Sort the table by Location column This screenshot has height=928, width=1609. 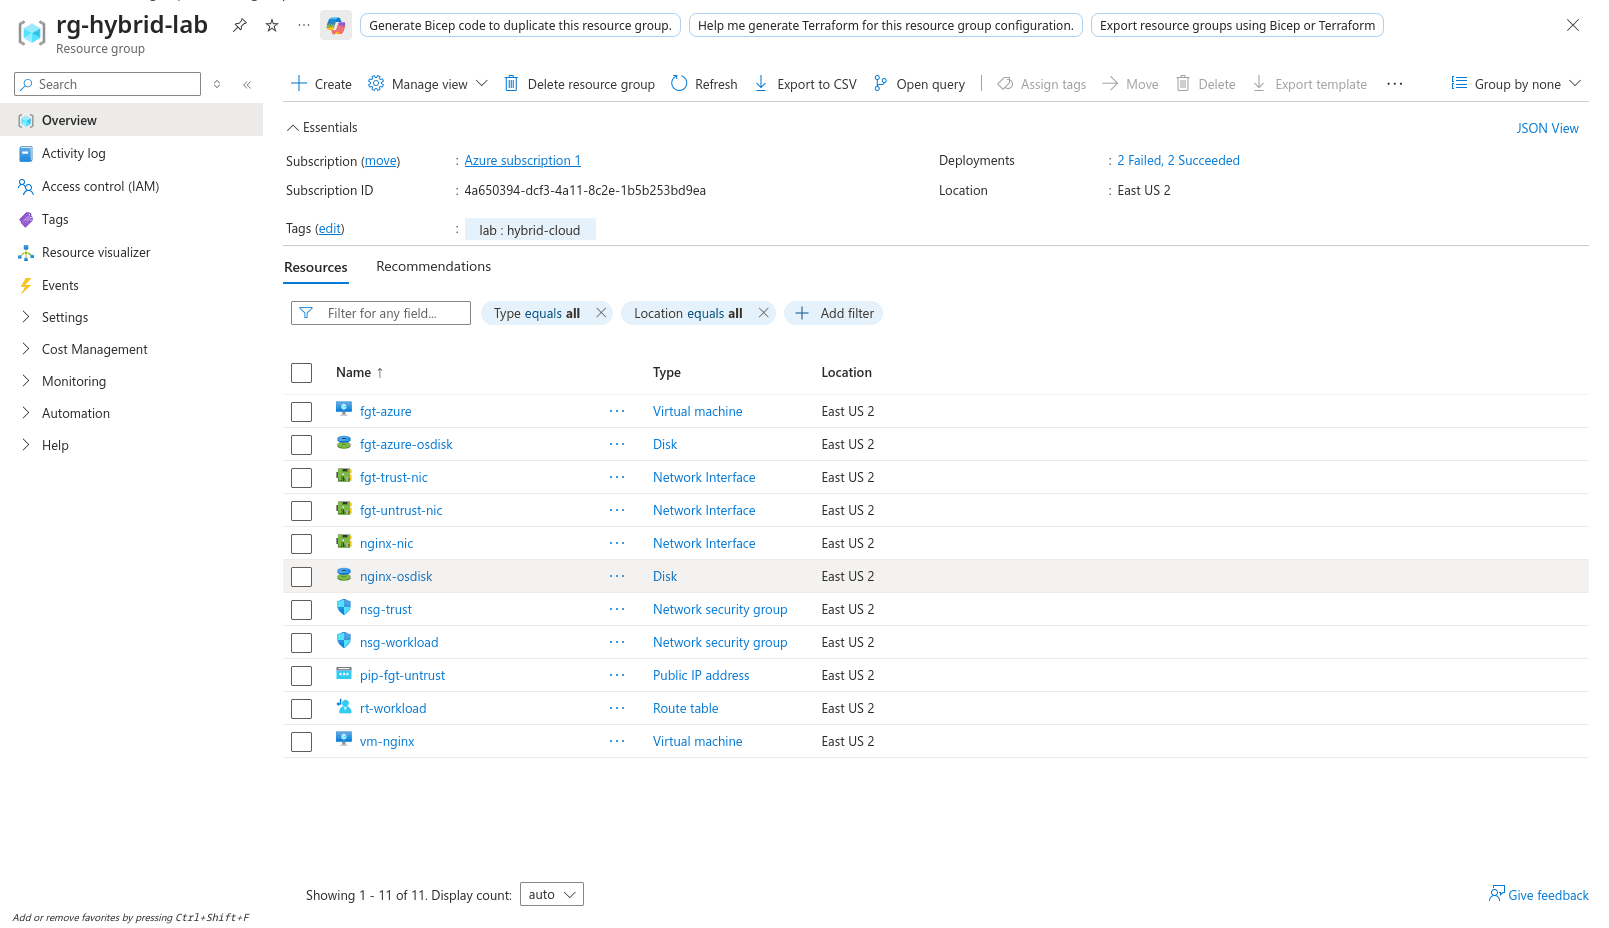coord(847,372)
